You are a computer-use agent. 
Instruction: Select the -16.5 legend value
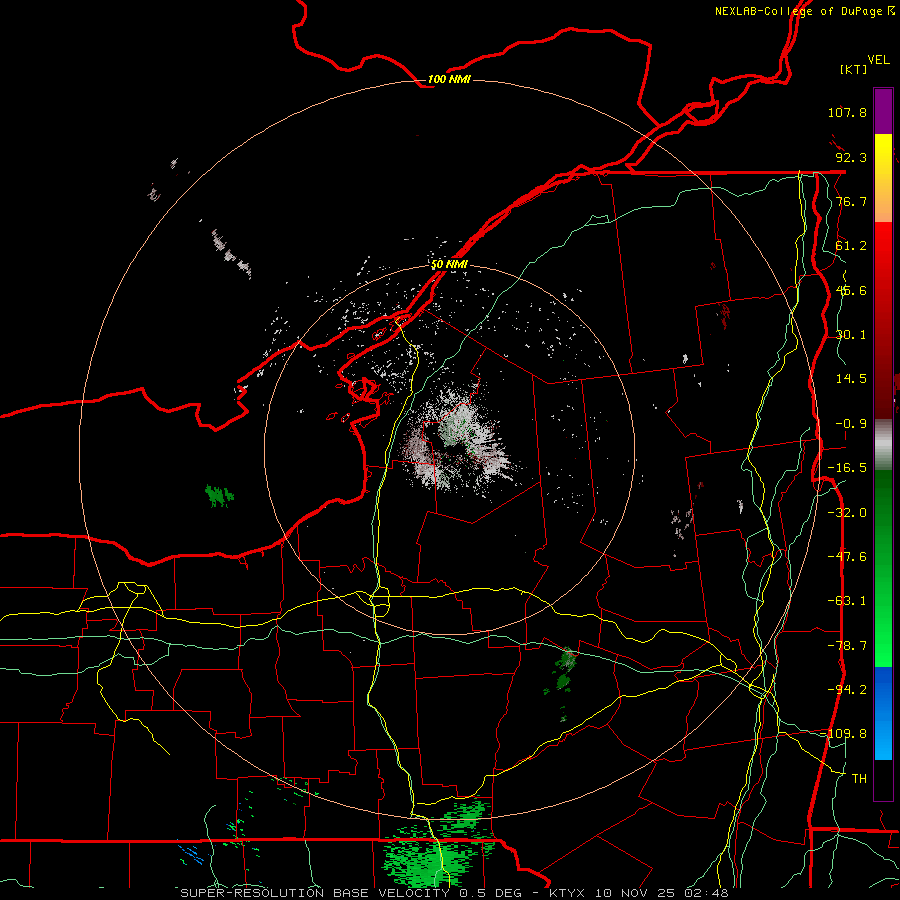(x=847, y=468)
